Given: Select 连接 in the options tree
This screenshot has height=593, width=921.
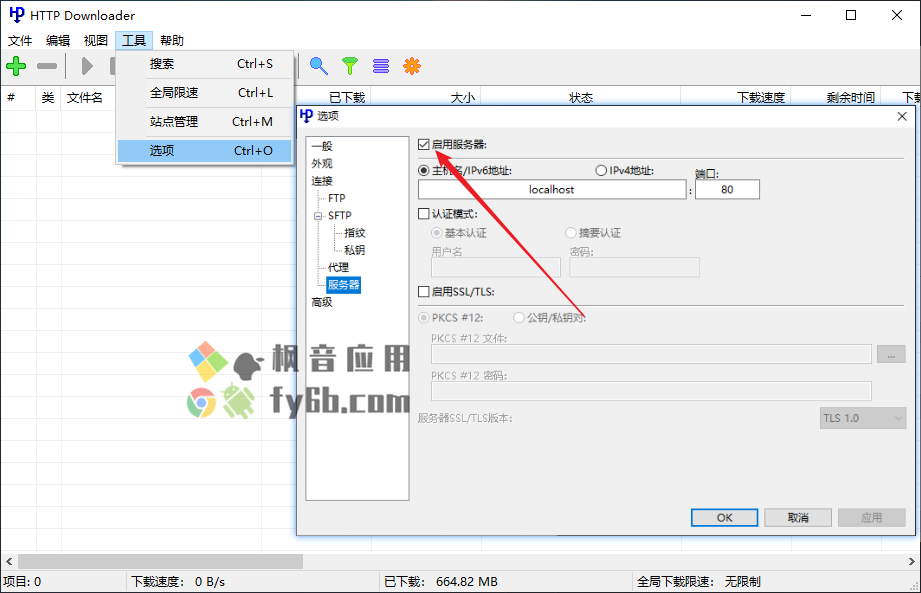Looking at the screenshot, I should [x=322, y=181].
